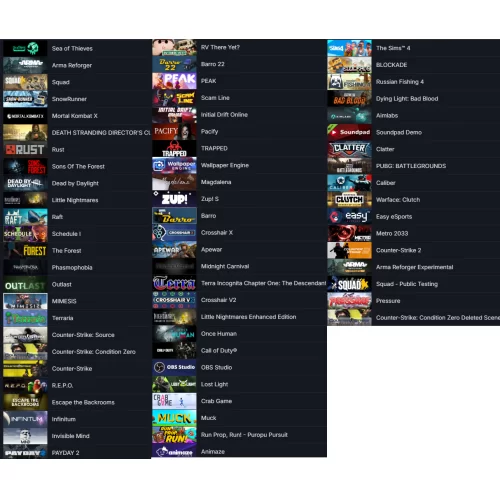Image resolution: width=500 pixels, height=500 pixels.
Task: Open the Schedule I game banner
Action: pyautogui.click(x=25, y=234)
